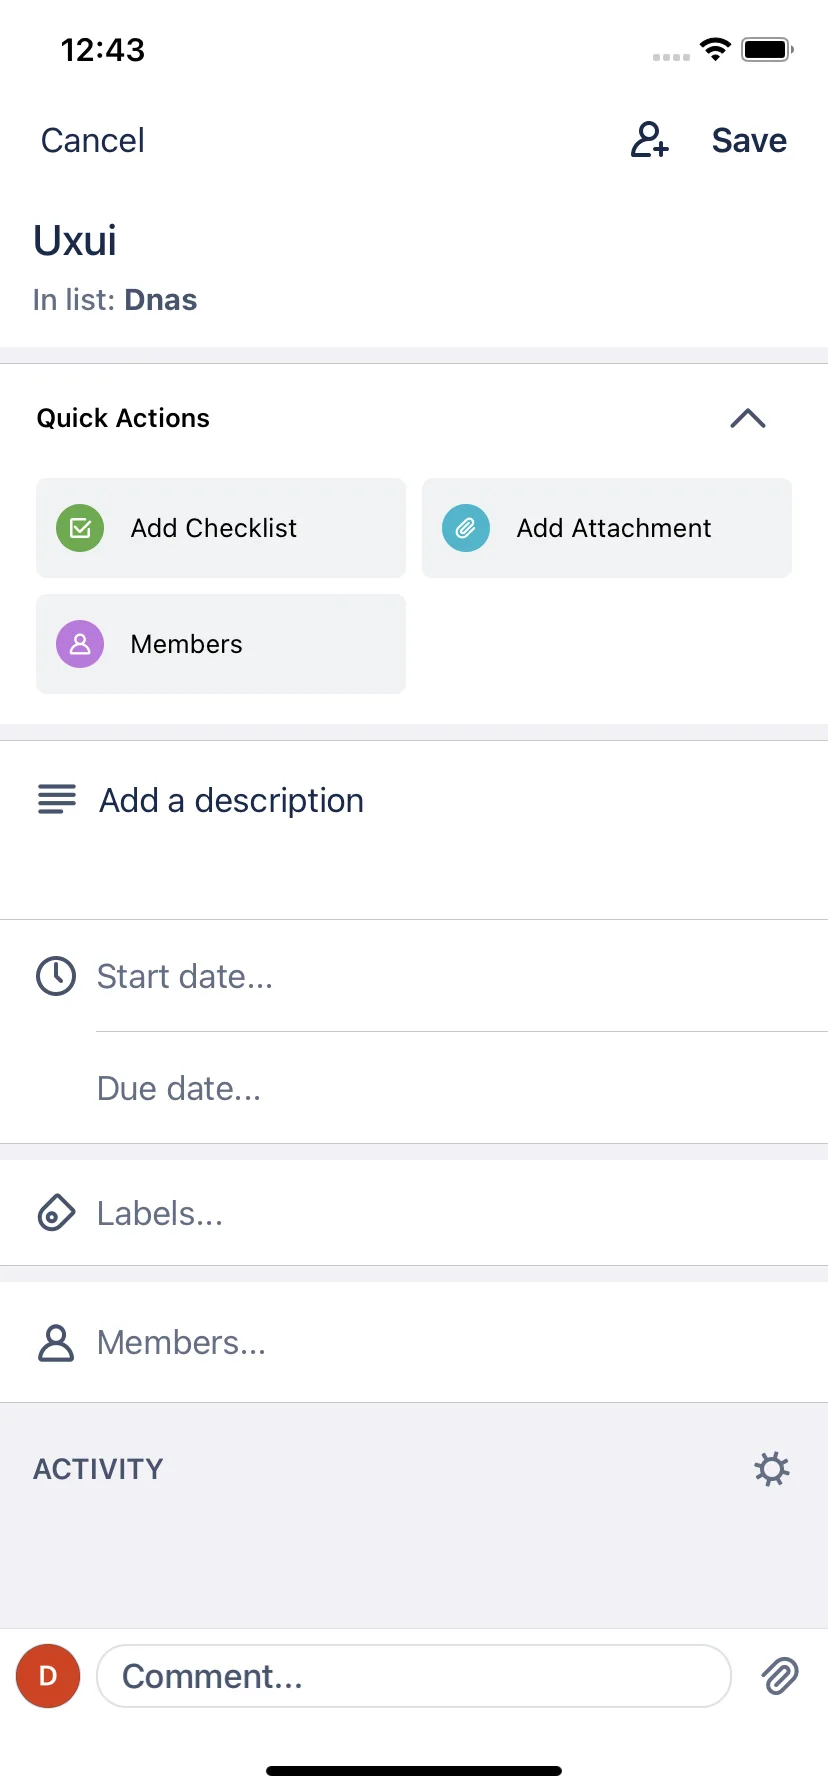Screen dimensions: 828x1792
Task: Choose Add Attachment quick action
Action: pyautogui.click(x=607, y=528)
